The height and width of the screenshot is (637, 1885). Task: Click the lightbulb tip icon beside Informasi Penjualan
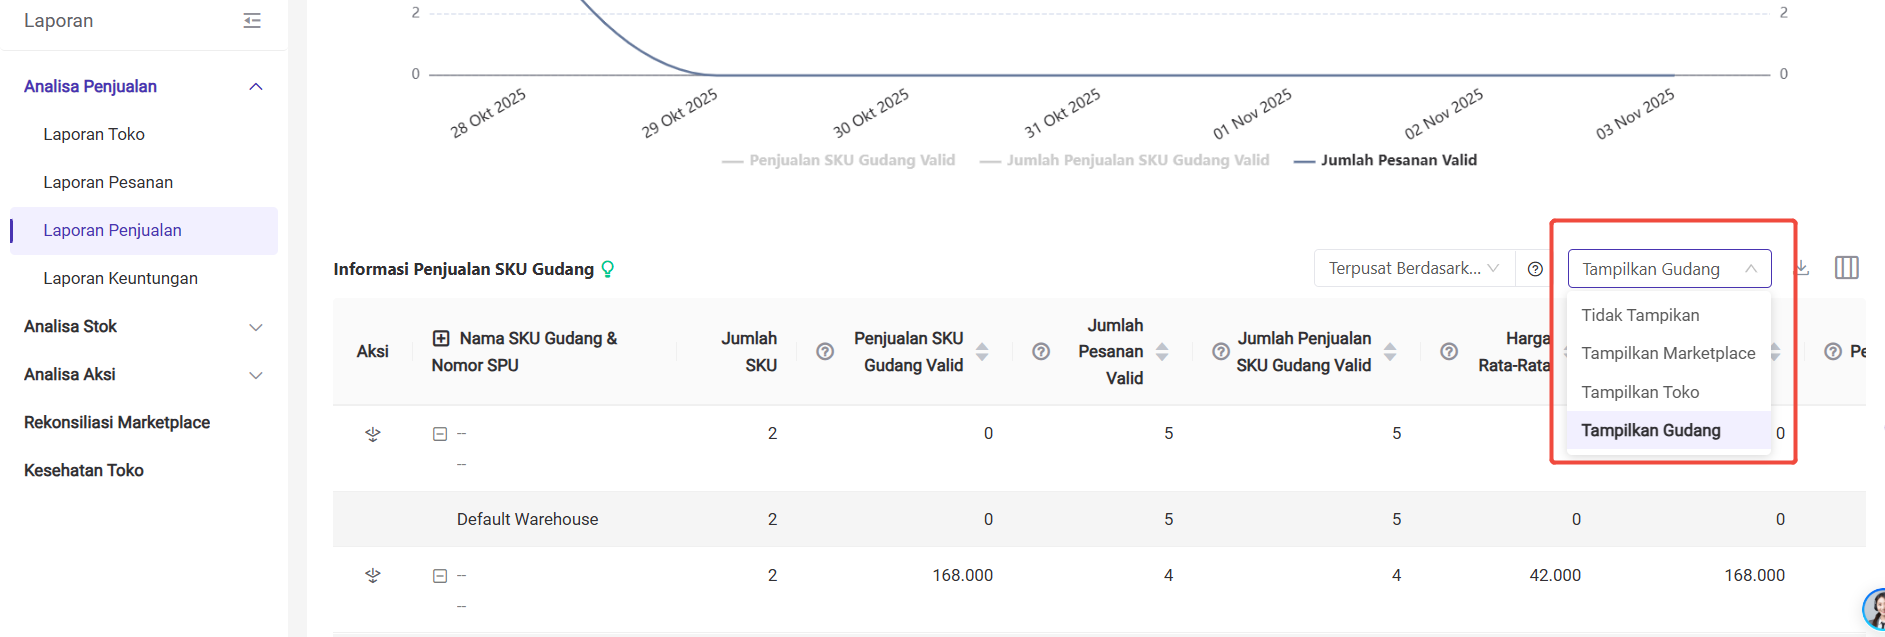(608, 269)
